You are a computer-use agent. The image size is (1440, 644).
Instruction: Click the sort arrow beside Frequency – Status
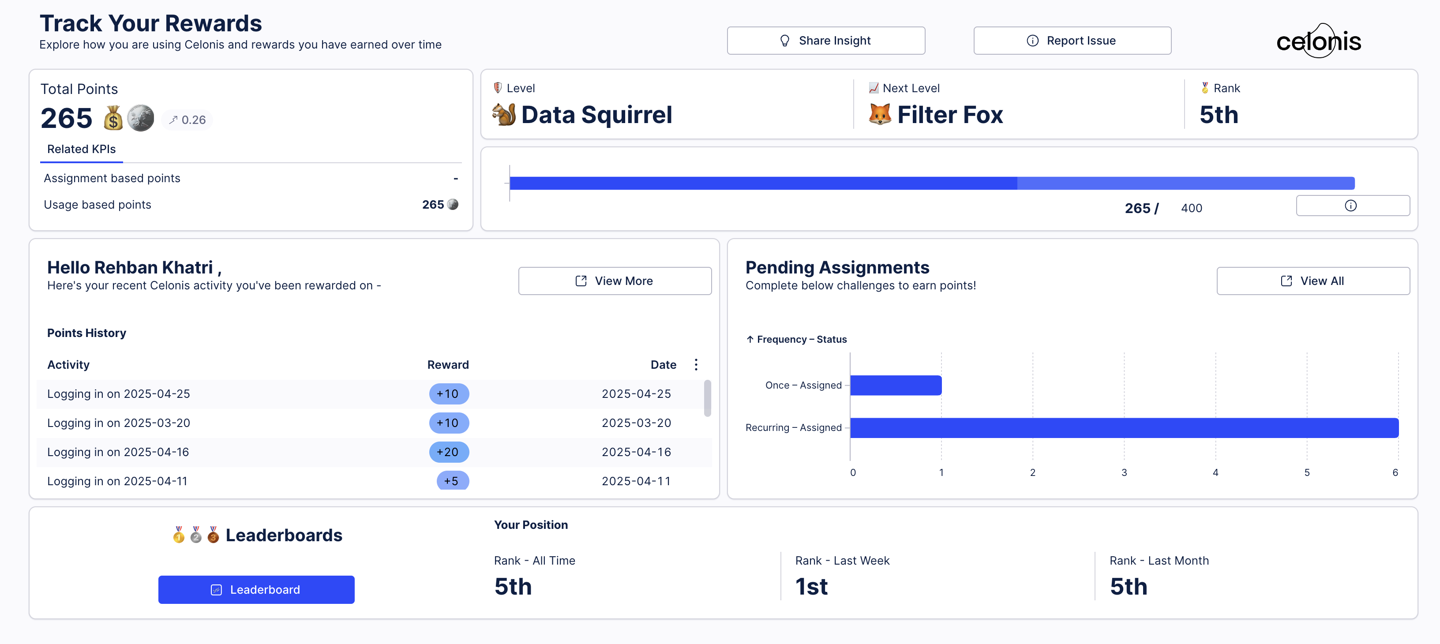[750, 340]
